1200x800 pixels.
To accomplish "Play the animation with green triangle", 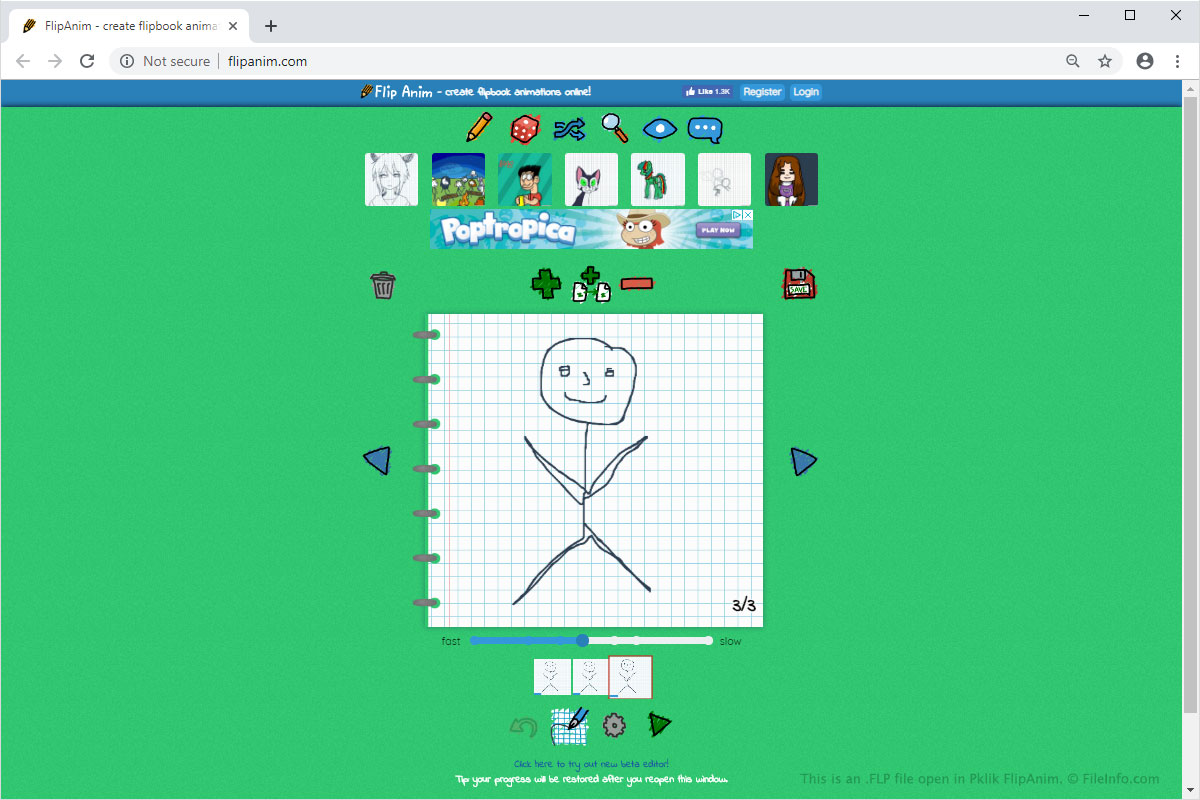I will [x=659, y=724].
